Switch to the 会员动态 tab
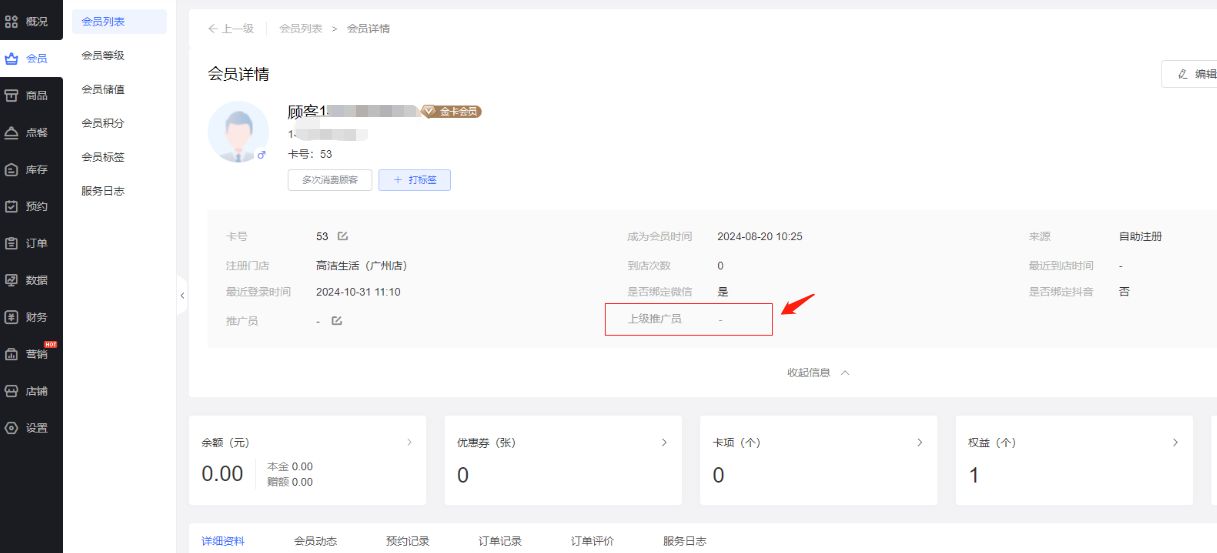This screenshot has width=1217, height=553. 315,541
